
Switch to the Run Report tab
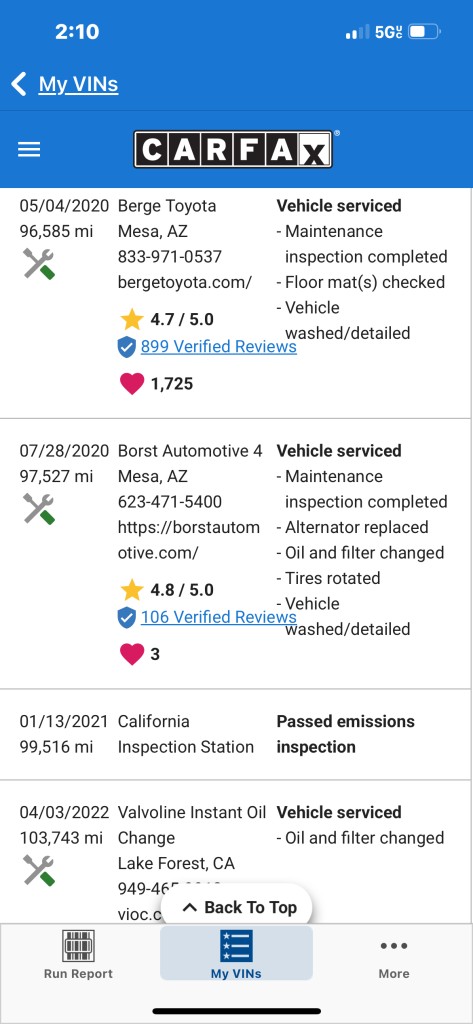click(78, 955)
